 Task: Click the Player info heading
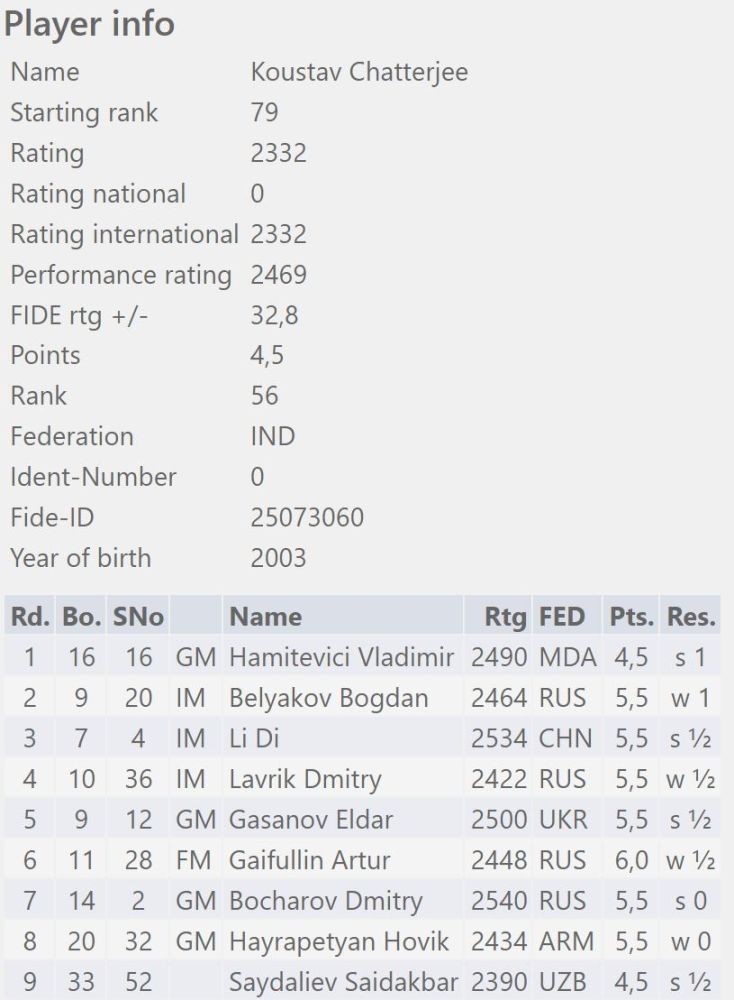coord(90,24)
